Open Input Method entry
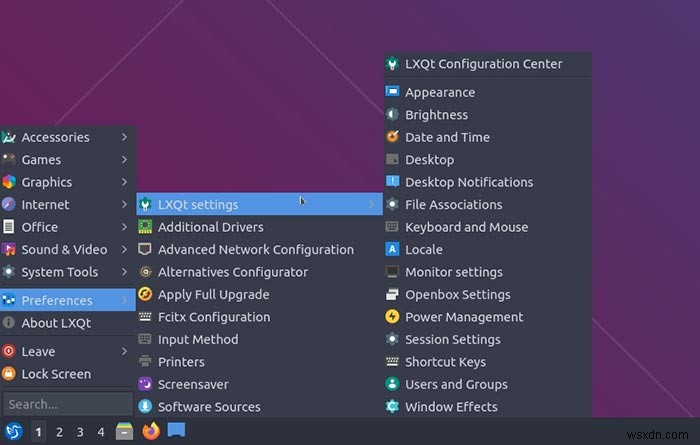Screen dimensions: 700x445 pyautogui.click(x=259, y=339)
